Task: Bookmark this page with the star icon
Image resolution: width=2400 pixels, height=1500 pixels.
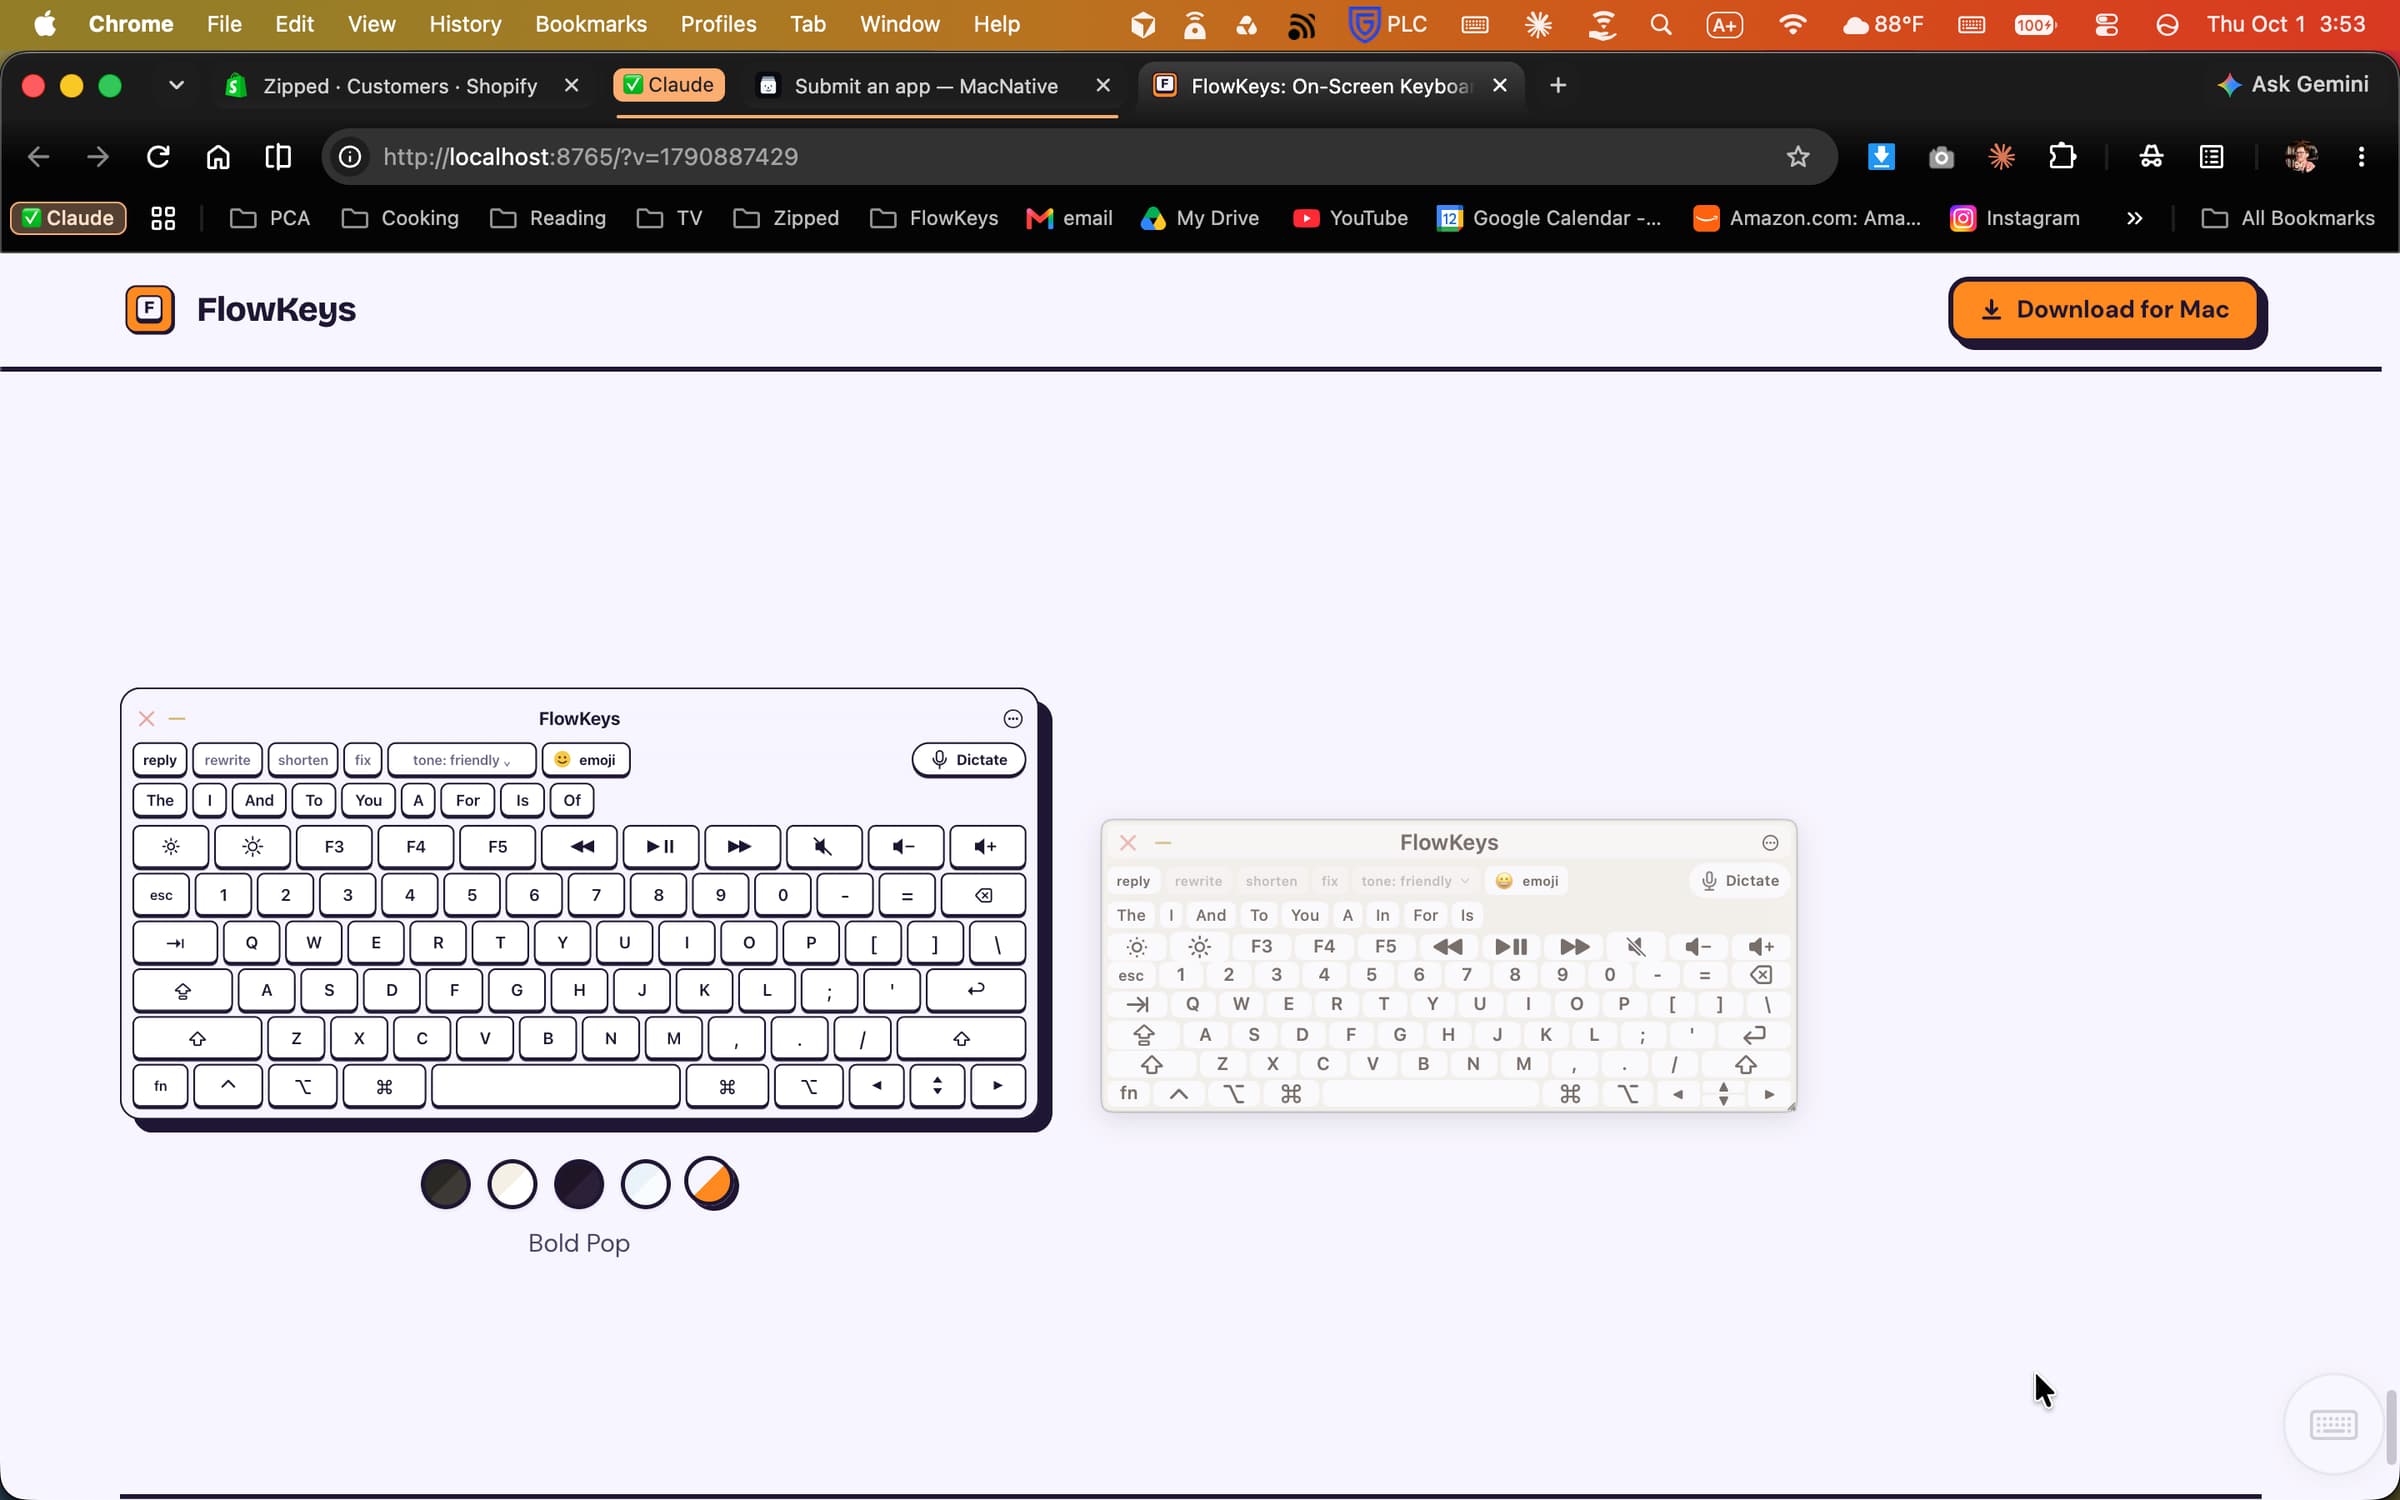Action: click(x=1798, y=157)
